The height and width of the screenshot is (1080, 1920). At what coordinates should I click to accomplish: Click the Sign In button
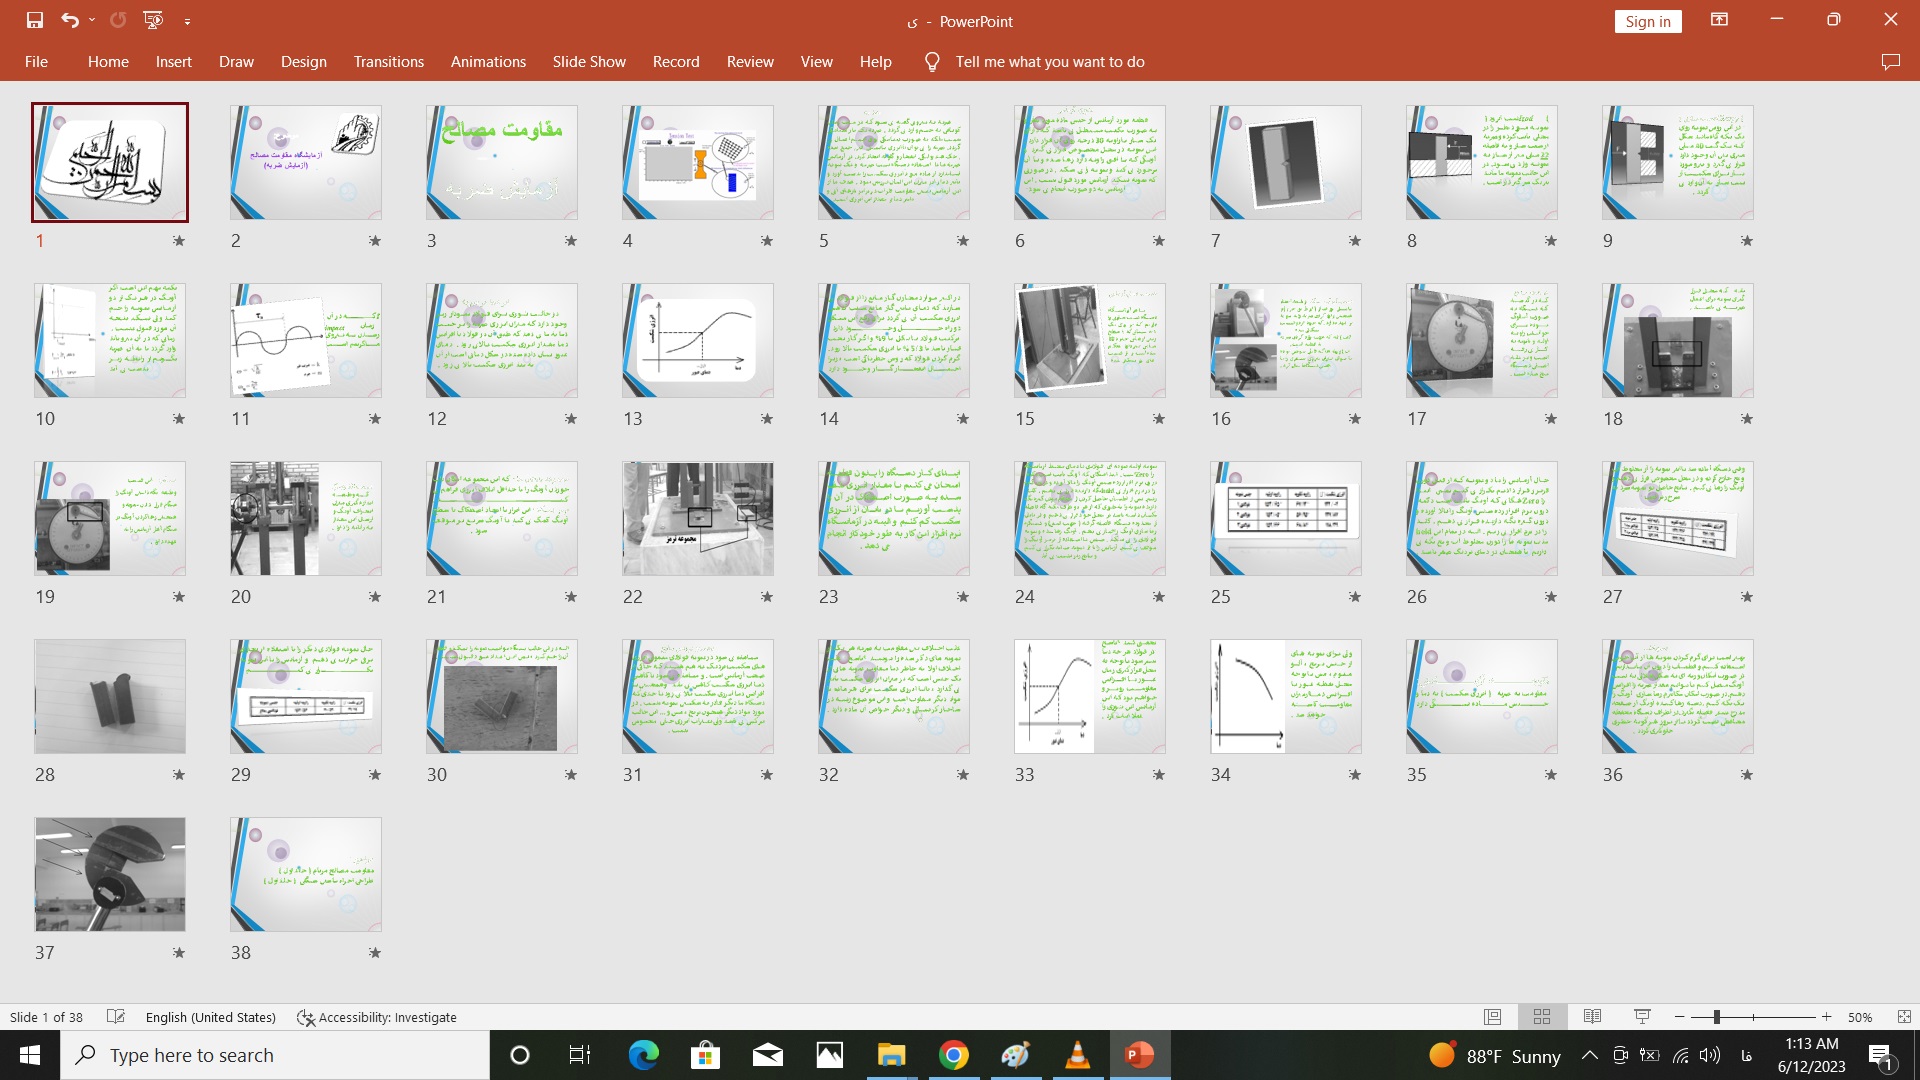1647,20
